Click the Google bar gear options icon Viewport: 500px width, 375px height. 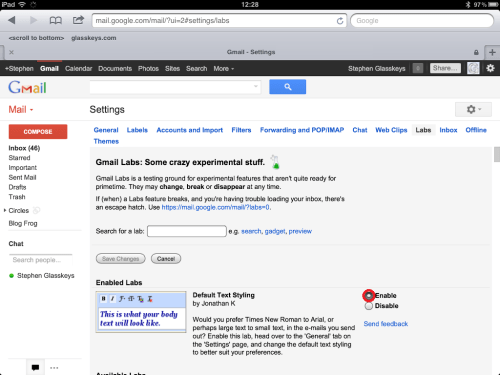coord(490,68)
